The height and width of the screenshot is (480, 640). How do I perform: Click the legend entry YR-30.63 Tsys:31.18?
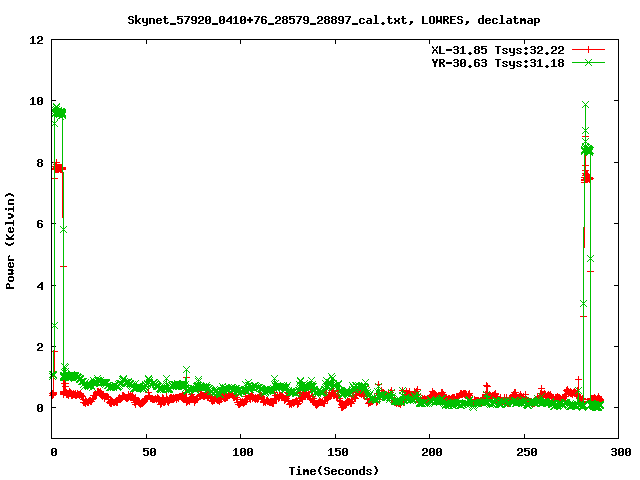coord(498,63)
